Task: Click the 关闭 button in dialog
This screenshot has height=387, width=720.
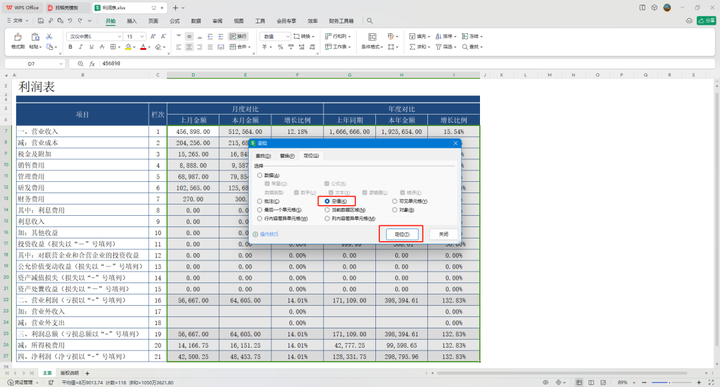Action: 443,234
